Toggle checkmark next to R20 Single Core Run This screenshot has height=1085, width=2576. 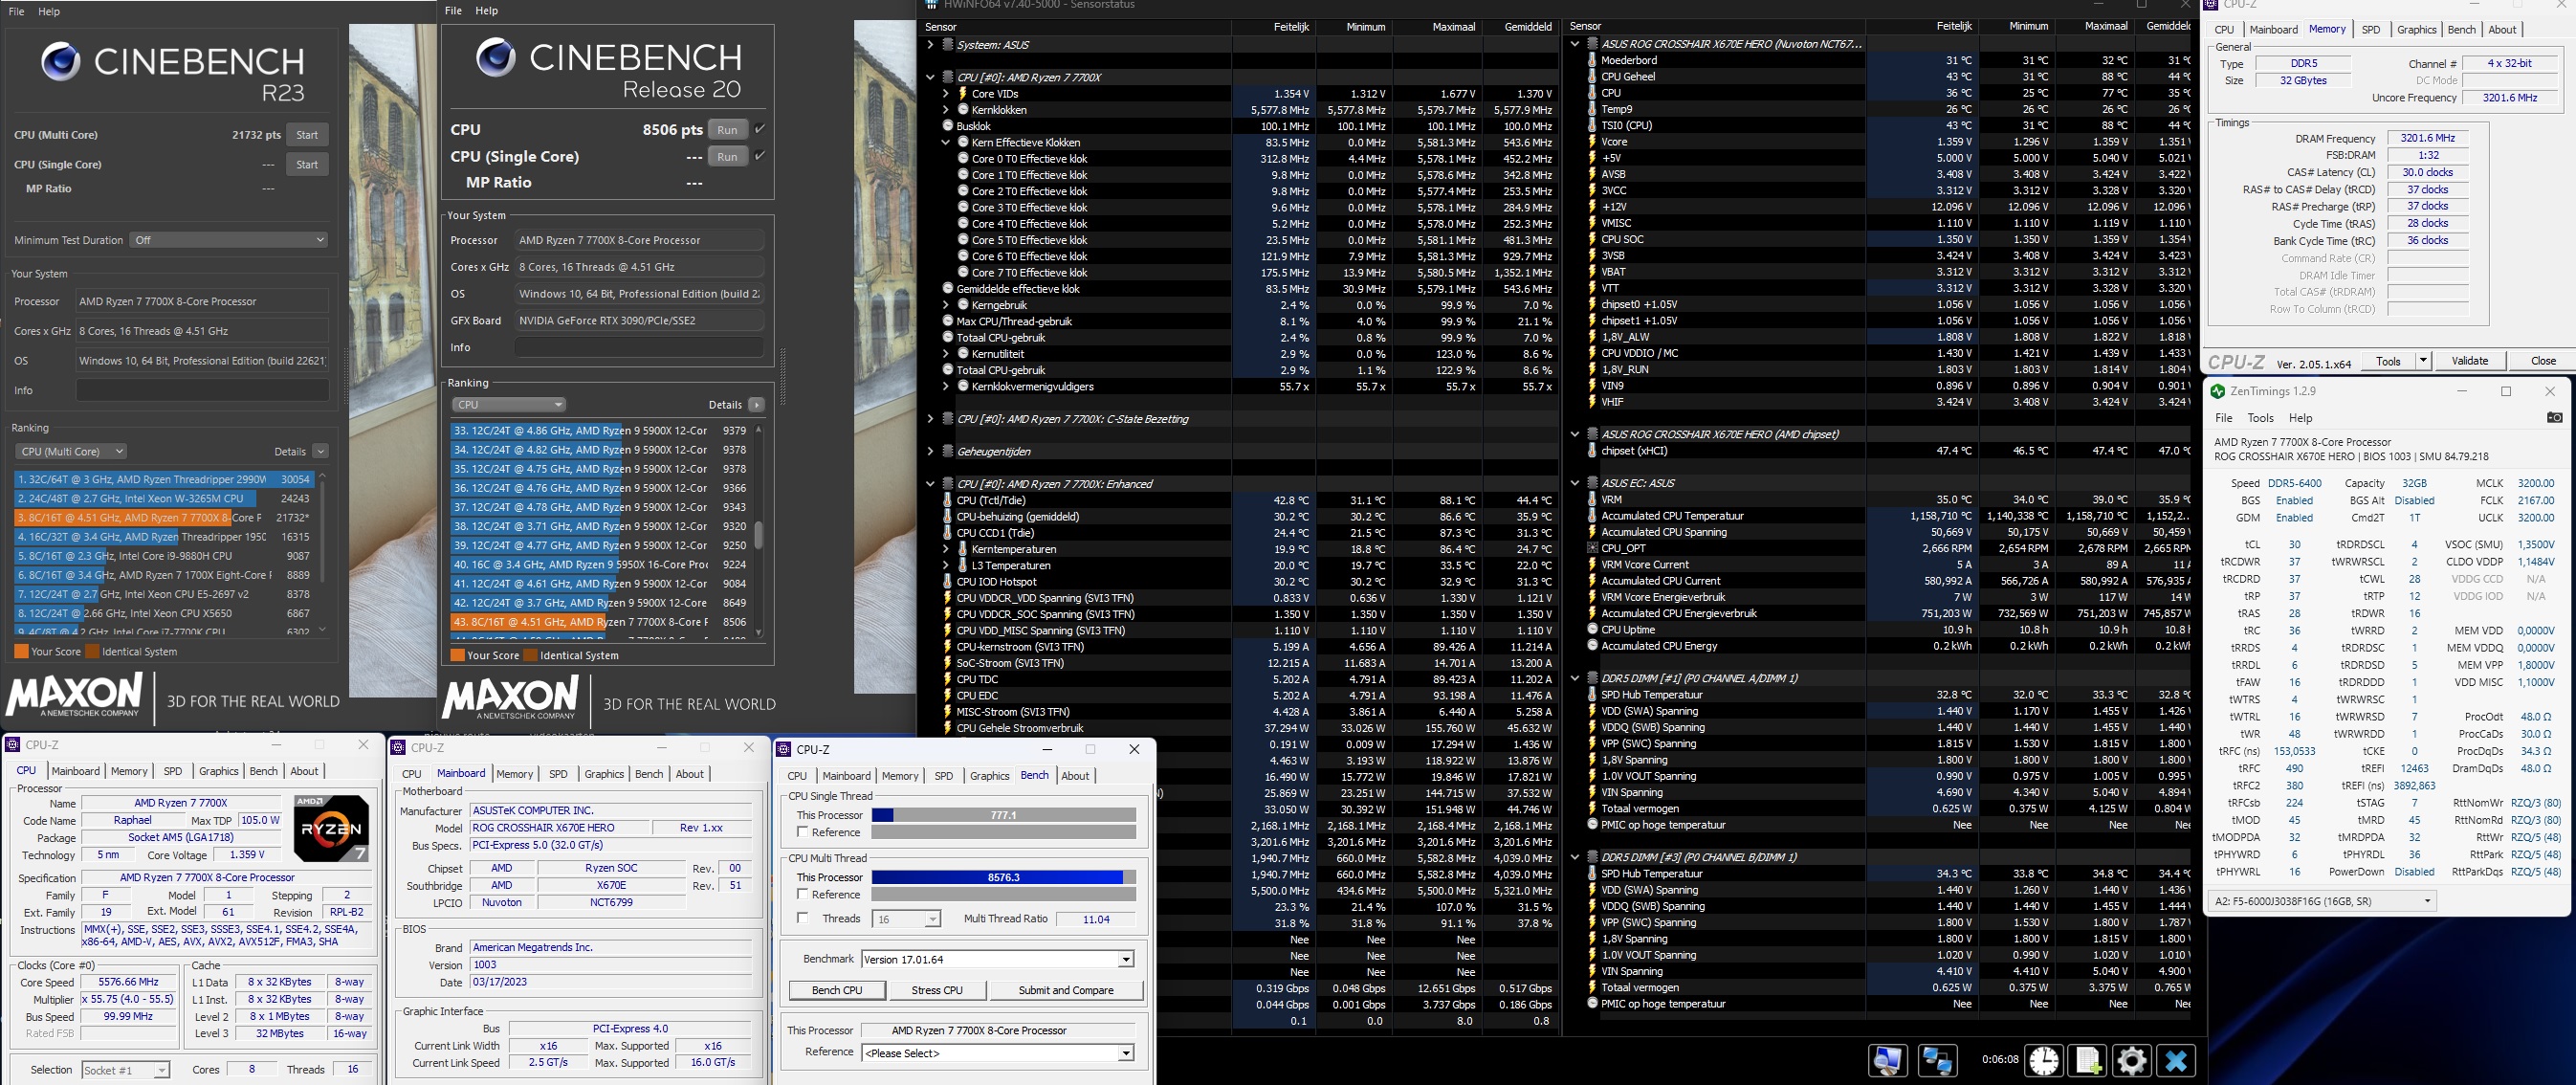(760, 156)
